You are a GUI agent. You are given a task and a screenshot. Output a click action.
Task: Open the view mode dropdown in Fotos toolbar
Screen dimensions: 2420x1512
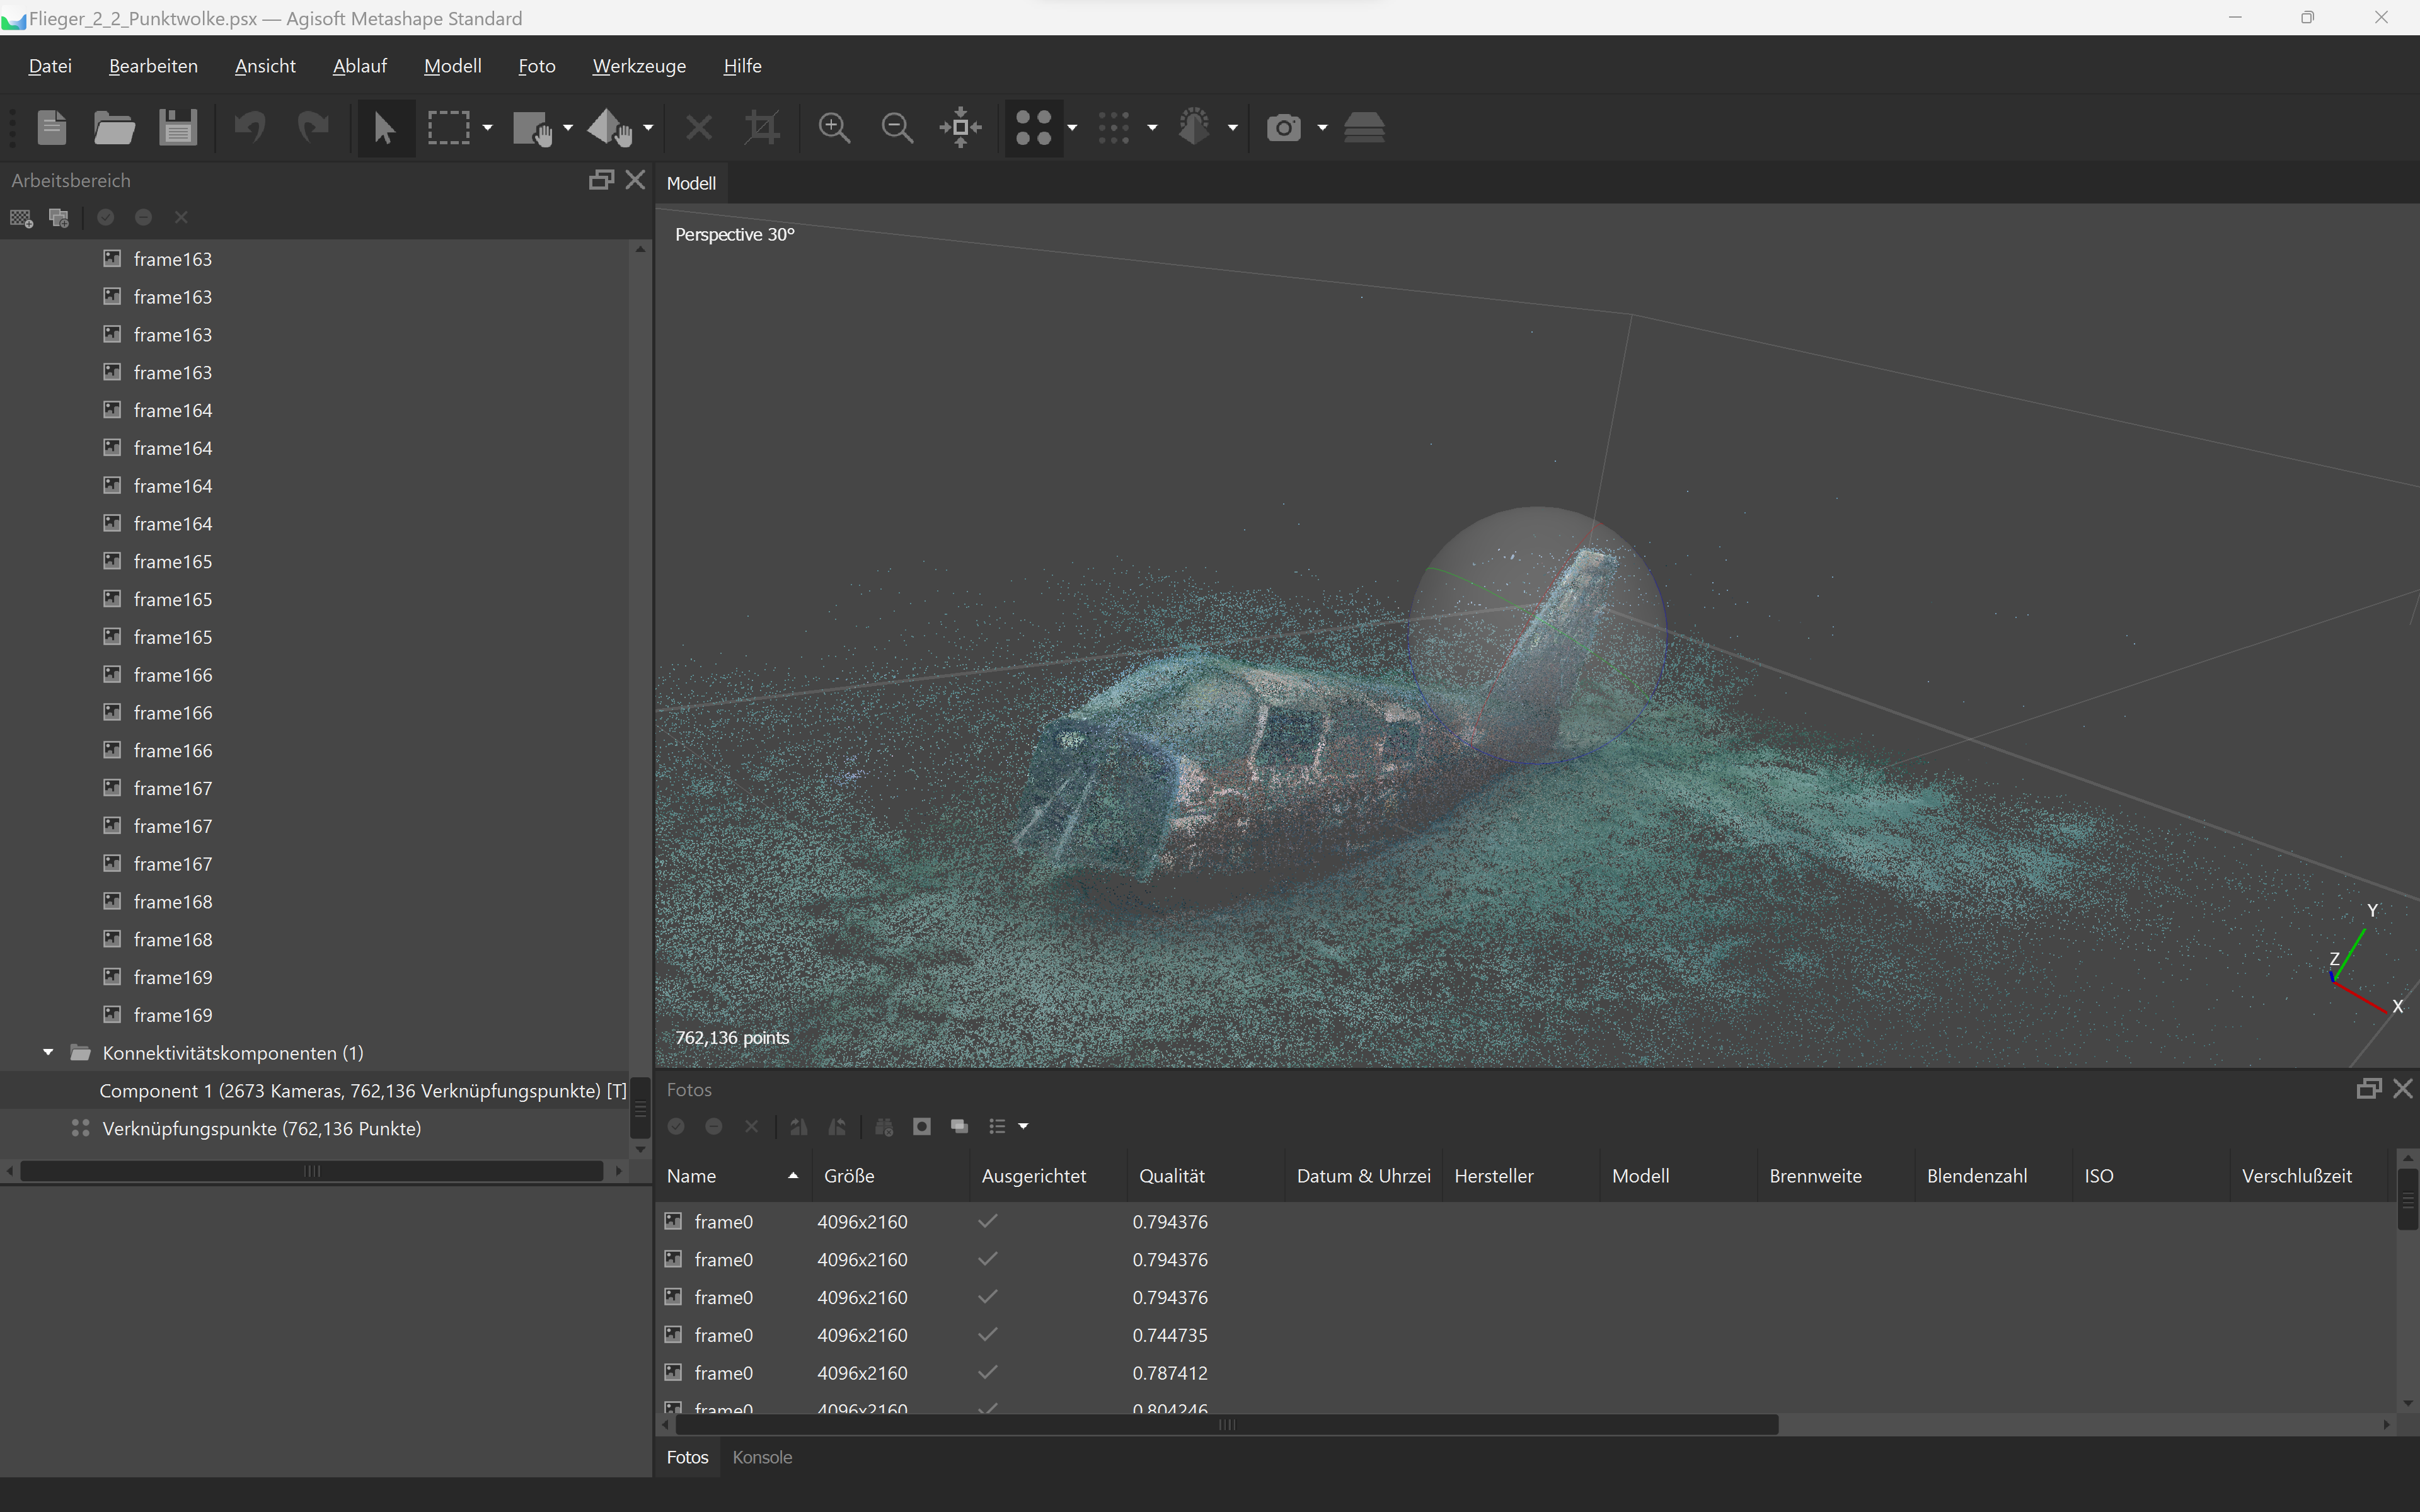pyautogui.click(x=1023, y=1126)
